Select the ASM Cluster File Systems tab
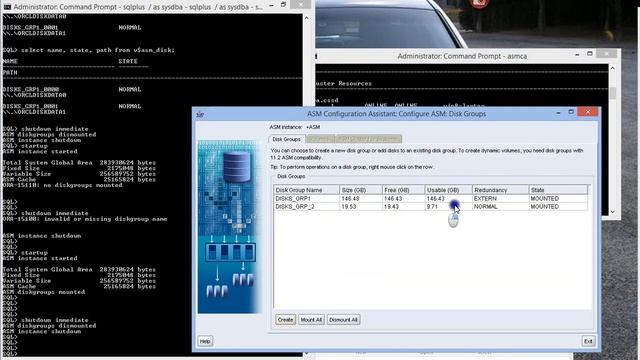This screenshot has width=640, height=360. (x=368, y=139)
